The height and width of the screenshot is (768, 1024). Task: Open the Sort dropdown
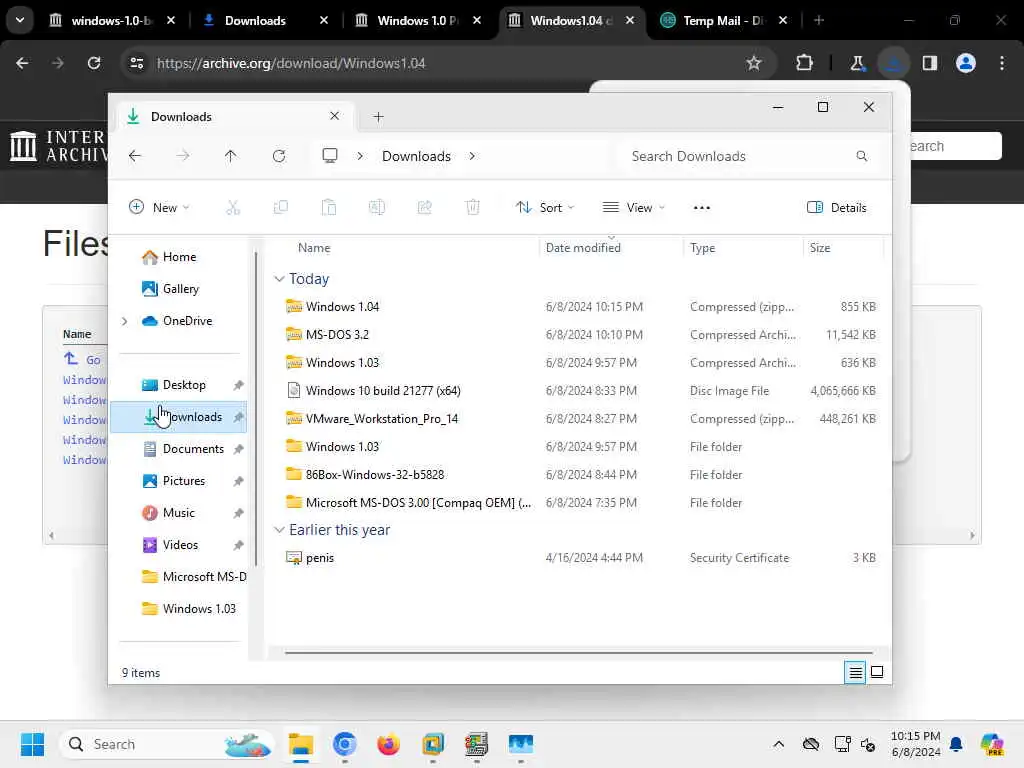click(545, 208)
